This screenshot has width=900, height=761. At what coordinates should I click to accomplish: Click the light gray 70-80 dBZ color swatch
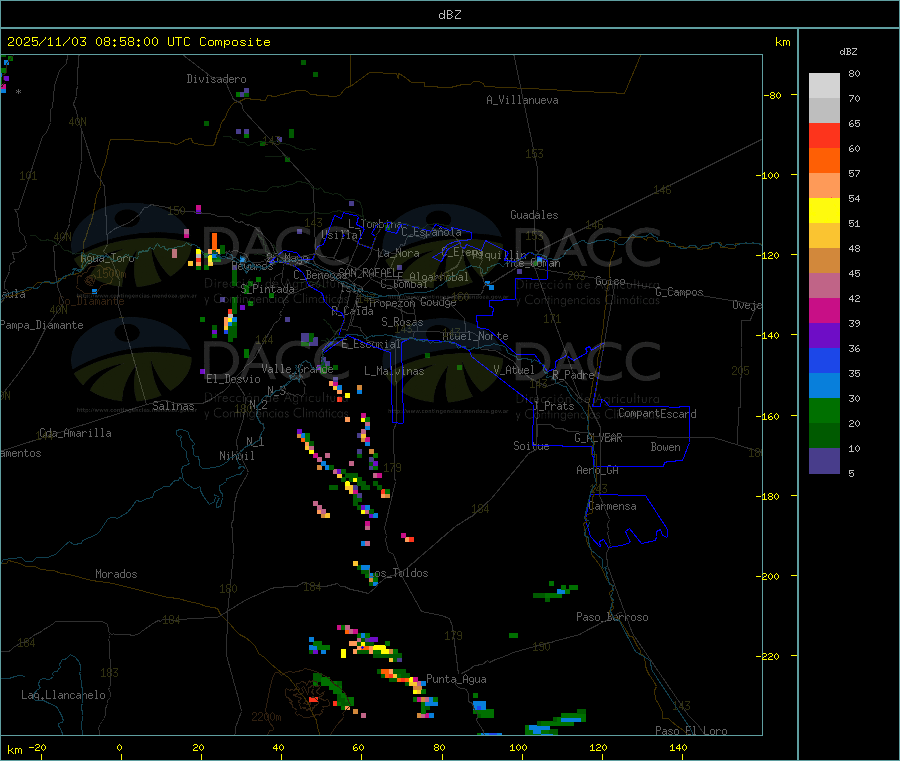pos(824,86)
